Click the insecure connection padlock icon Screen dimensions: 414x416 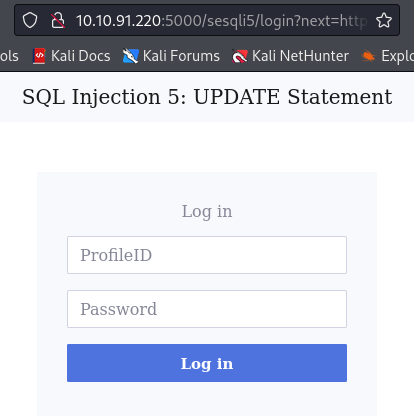coord(58,20)
